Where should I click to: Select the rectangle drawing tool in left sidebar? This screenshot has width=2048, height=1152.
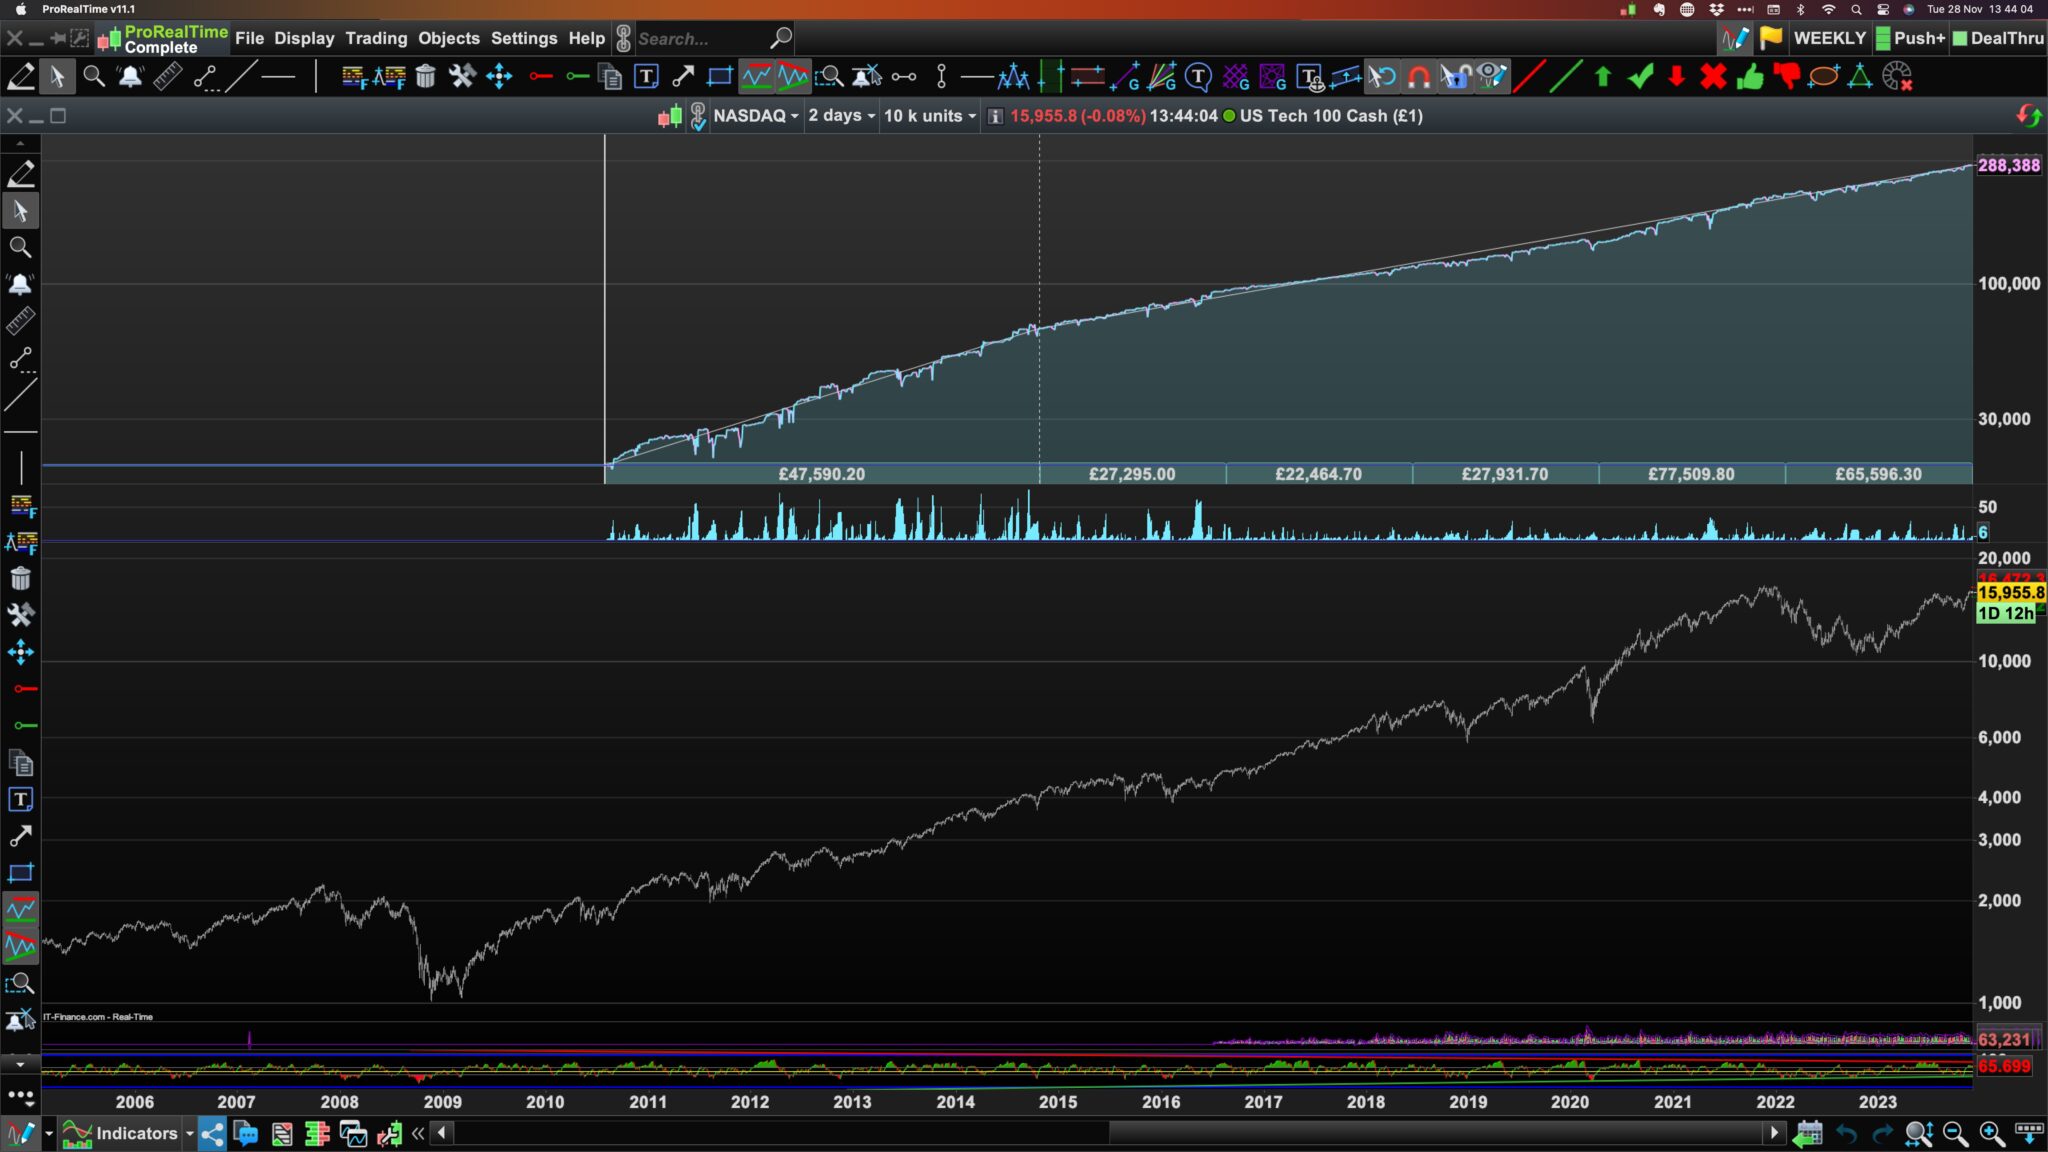pyautogui.click(x=20, y=872)
